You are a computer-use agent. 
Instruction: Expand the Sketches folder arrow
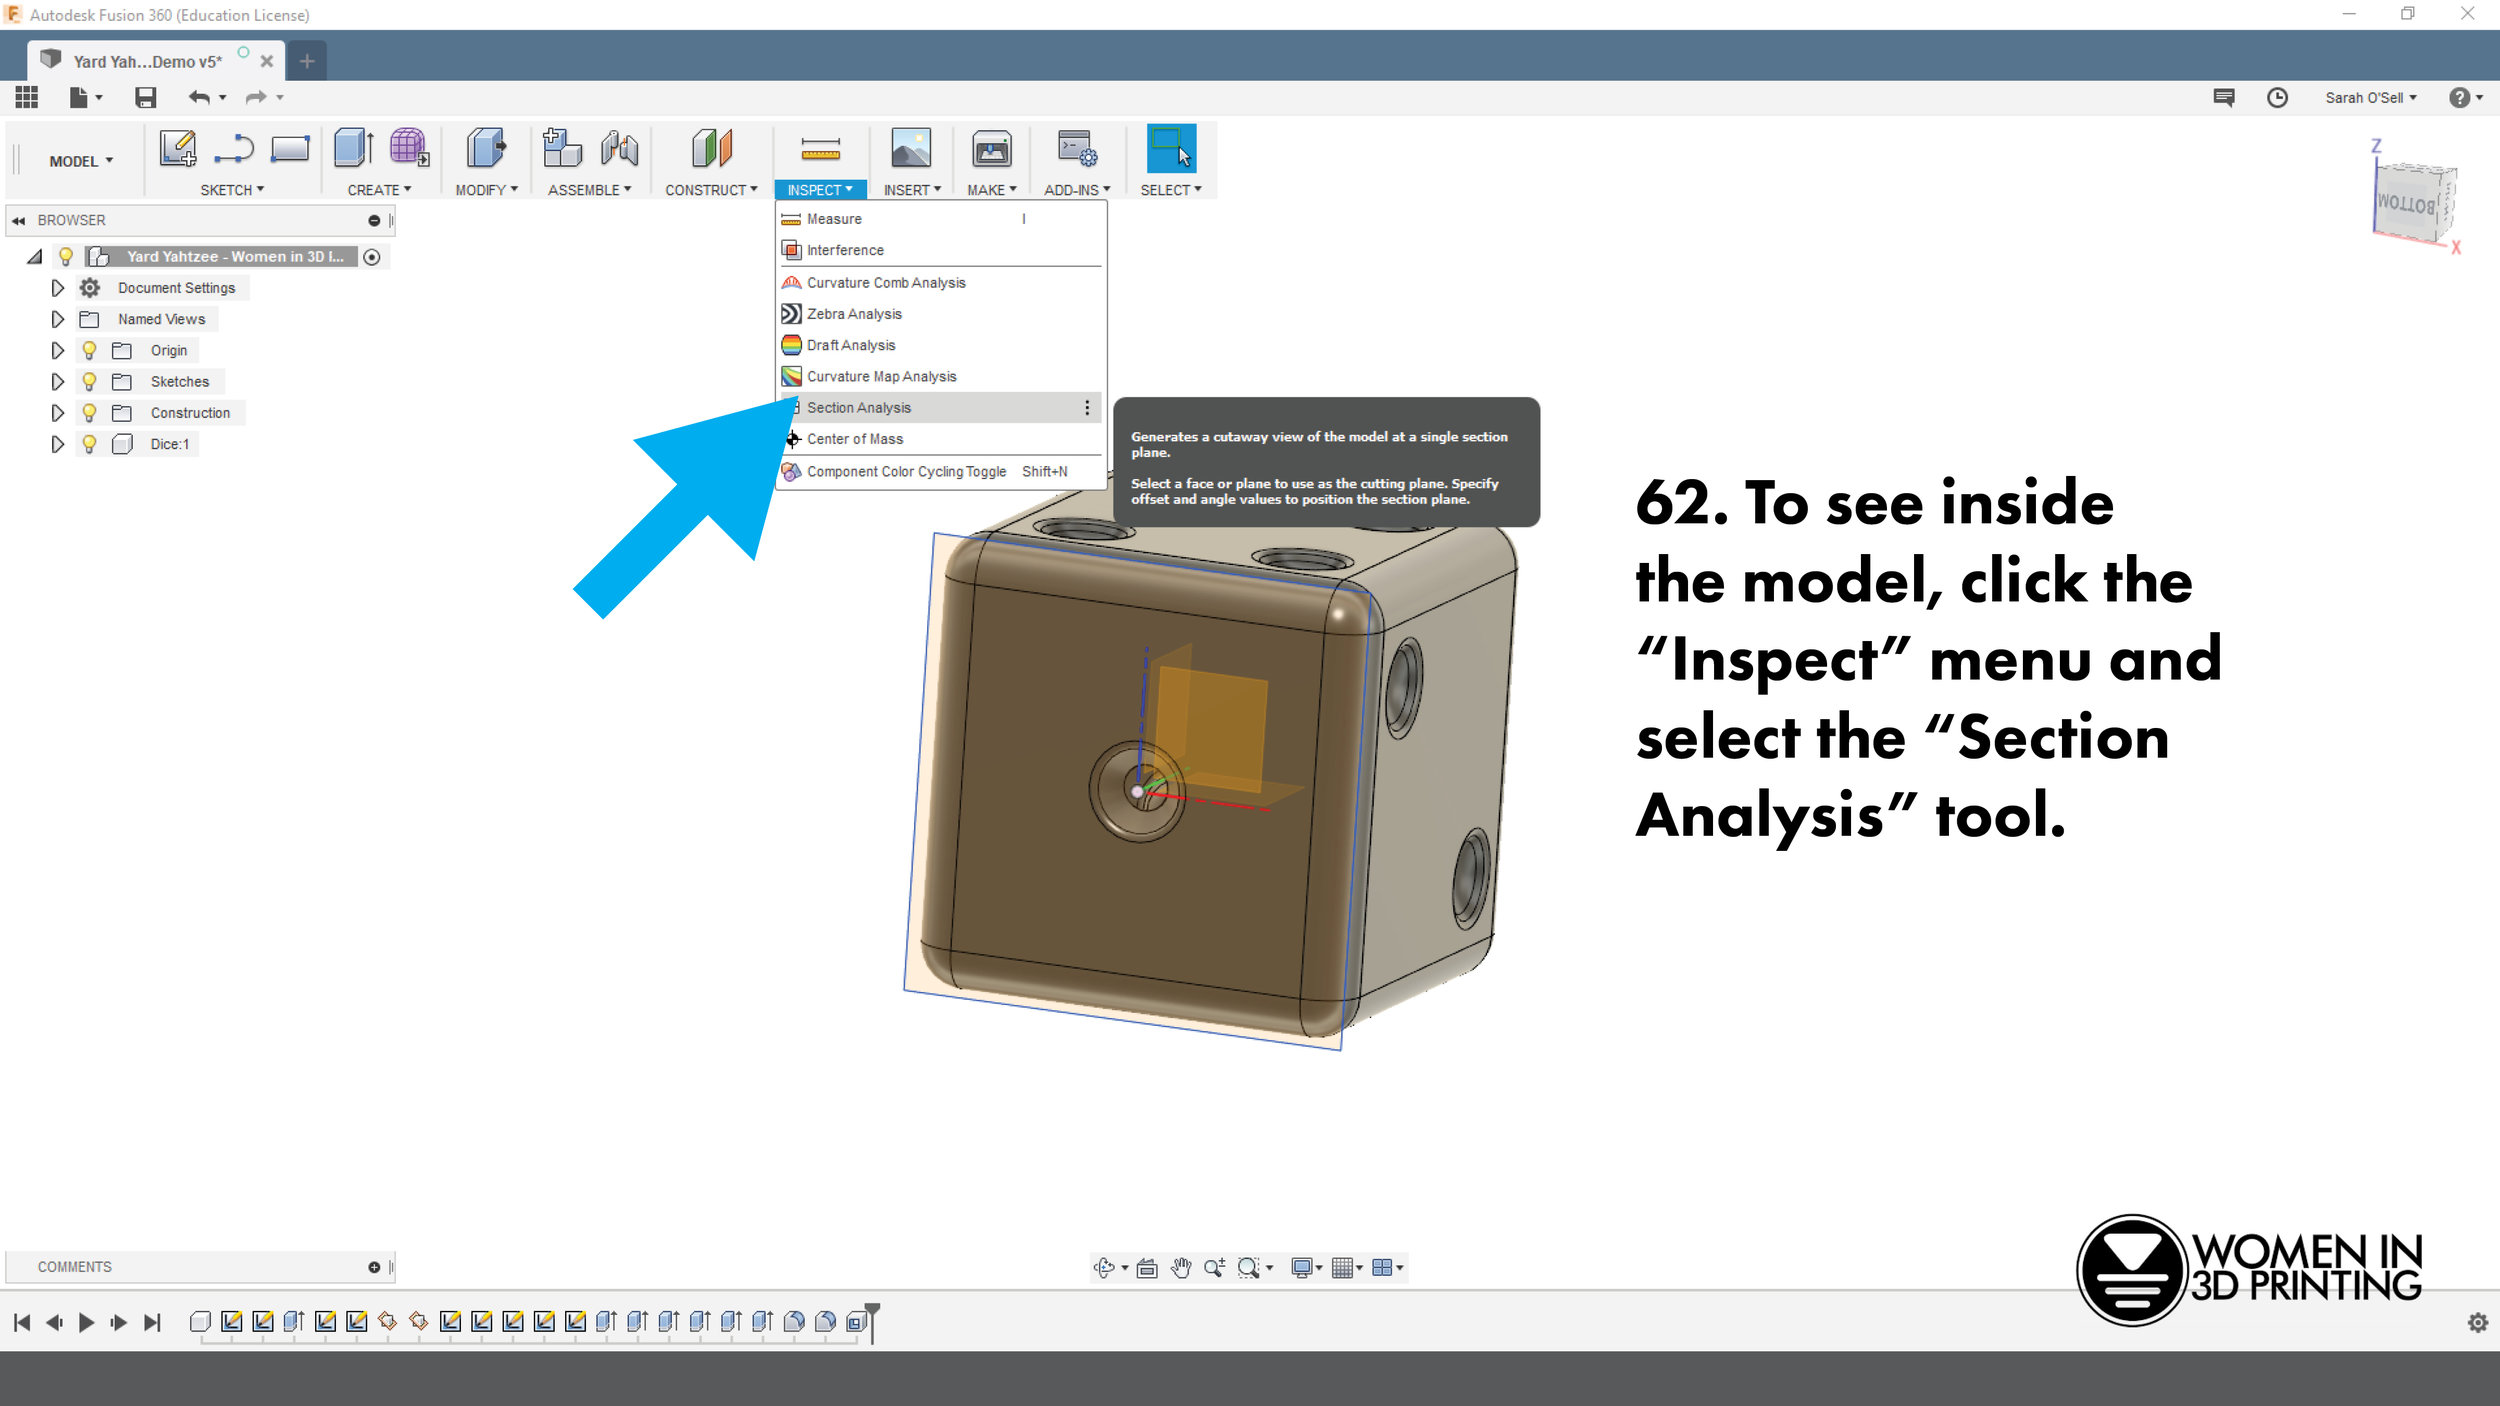click(57, 381)
